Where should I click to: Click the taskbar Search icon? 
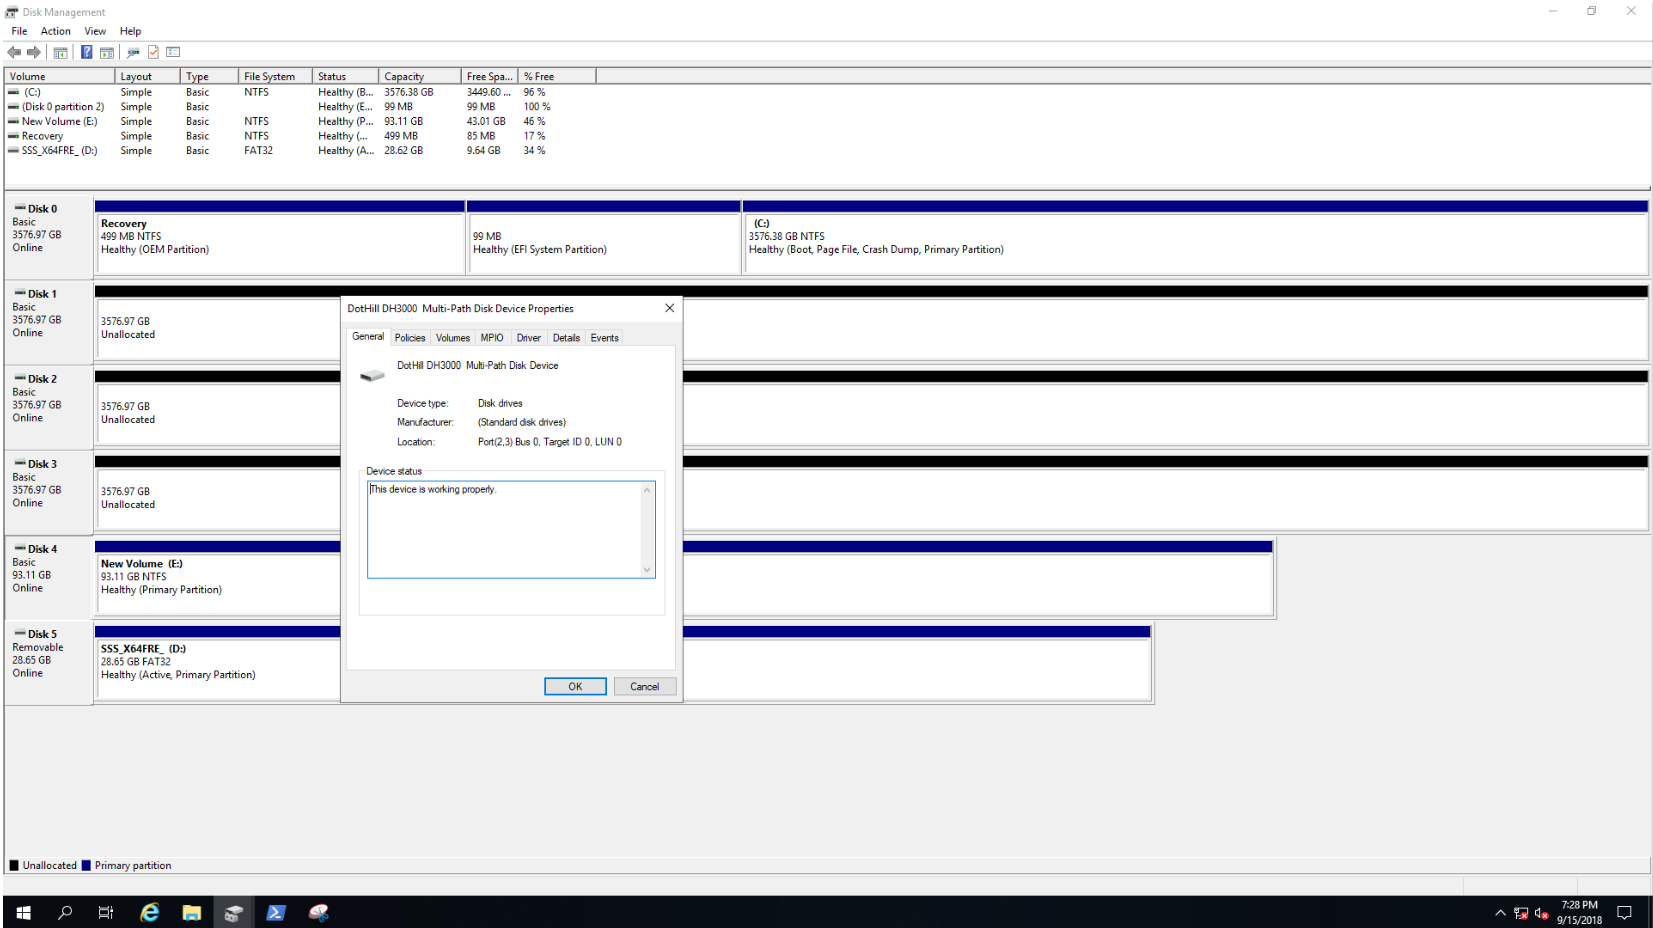[64, 912]
